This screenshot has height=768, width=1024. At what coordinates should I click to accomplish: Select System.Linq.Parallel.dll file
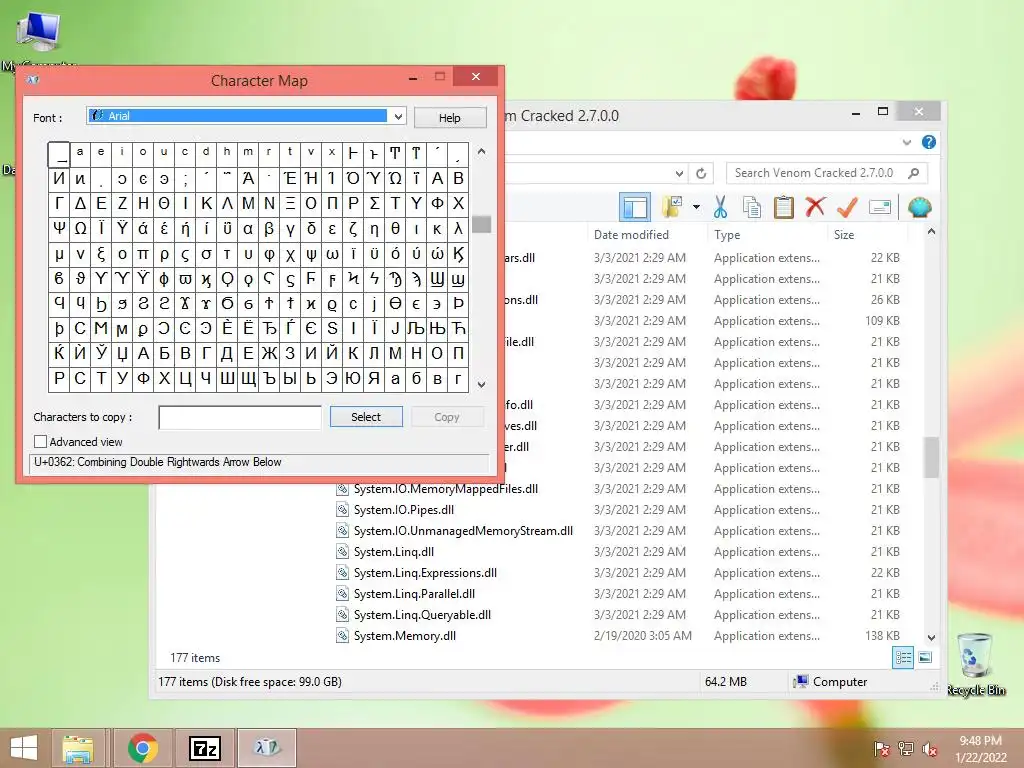(x=414, y=593)
